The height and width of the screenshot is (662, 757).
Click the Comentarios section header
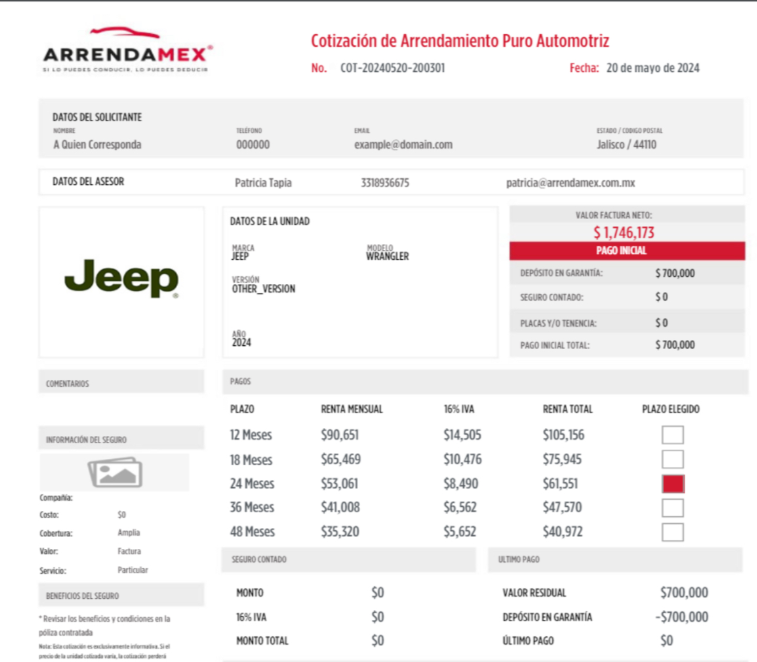click(x=68, y=383)
